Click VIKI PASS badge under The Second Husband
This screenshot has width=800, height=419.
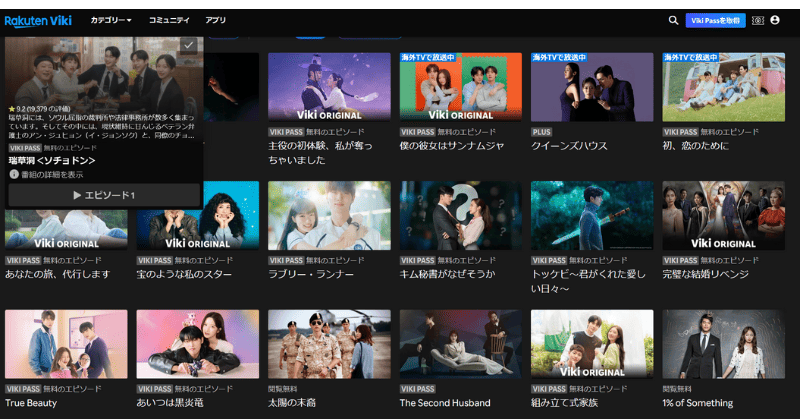pos(417,389)
